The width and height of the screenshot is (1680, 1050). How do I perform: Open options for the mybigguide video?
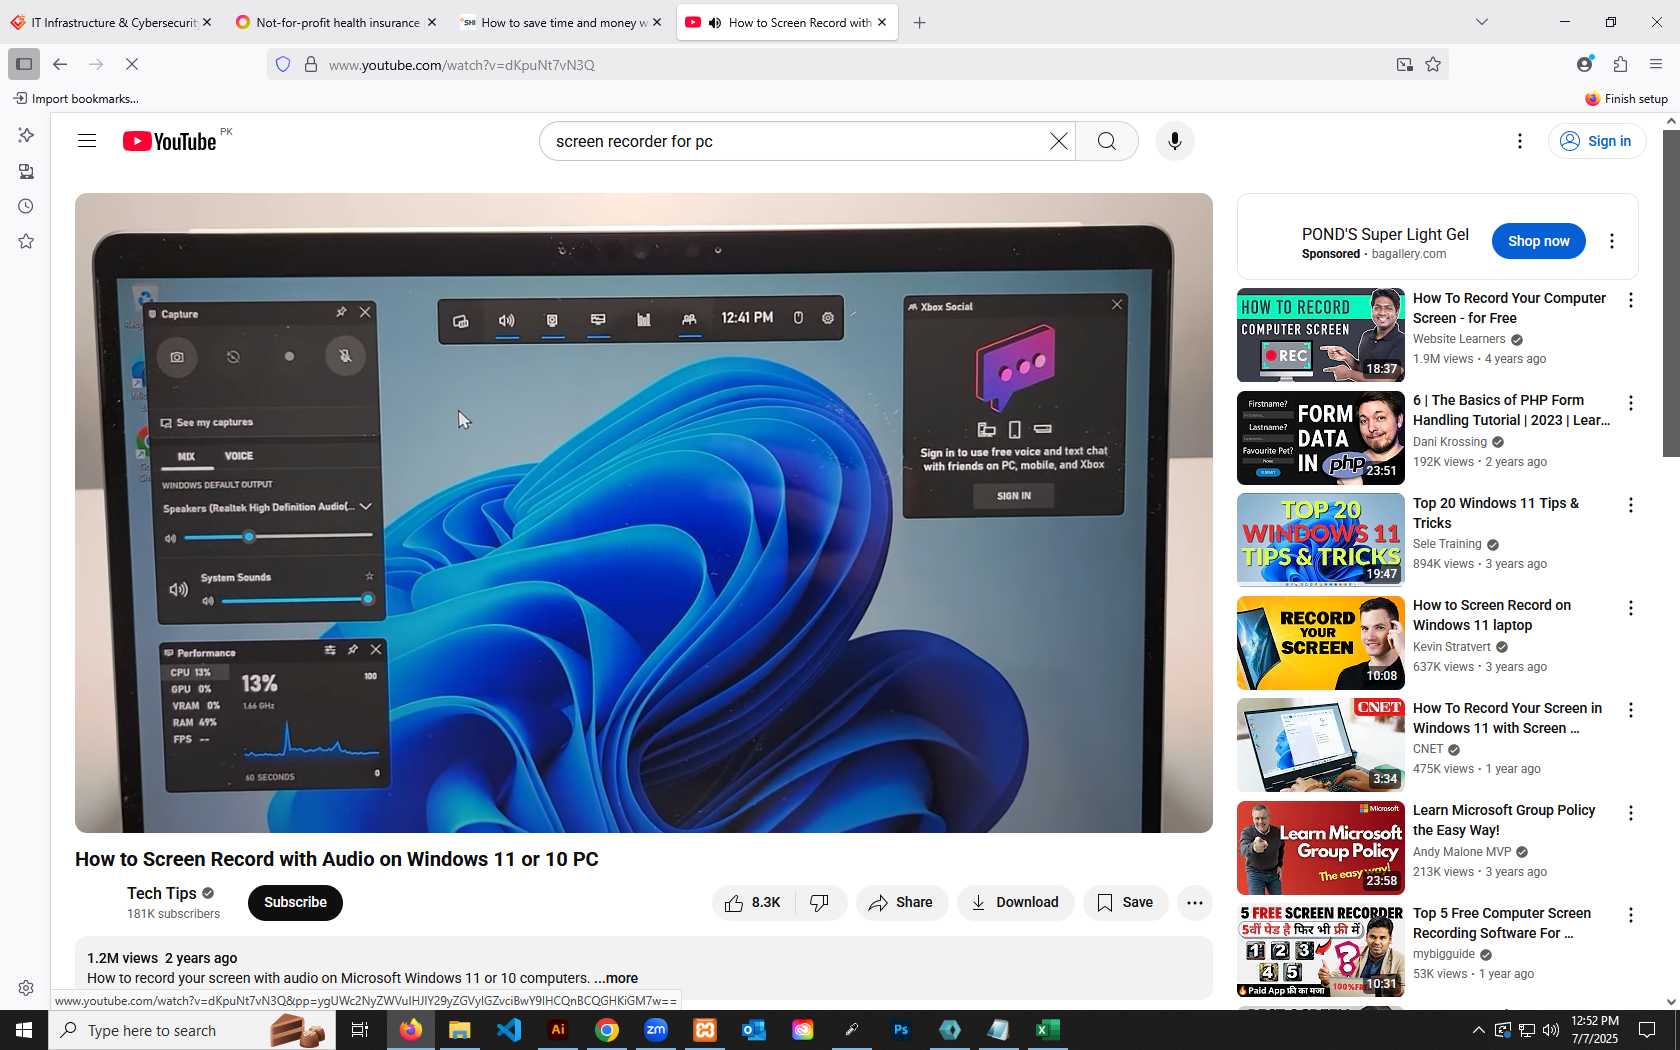point(1631,915)
